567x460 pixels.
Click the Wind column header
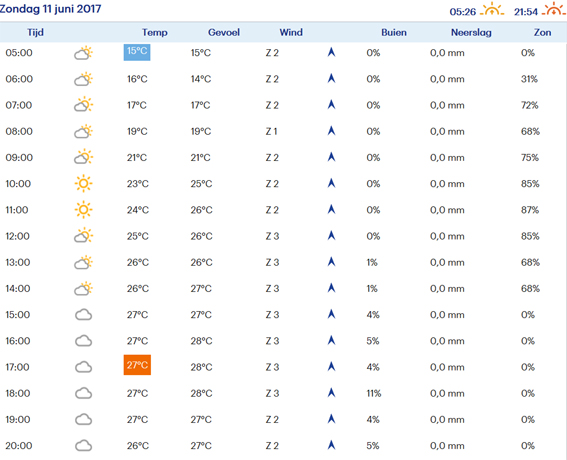[x=291, y=33]
